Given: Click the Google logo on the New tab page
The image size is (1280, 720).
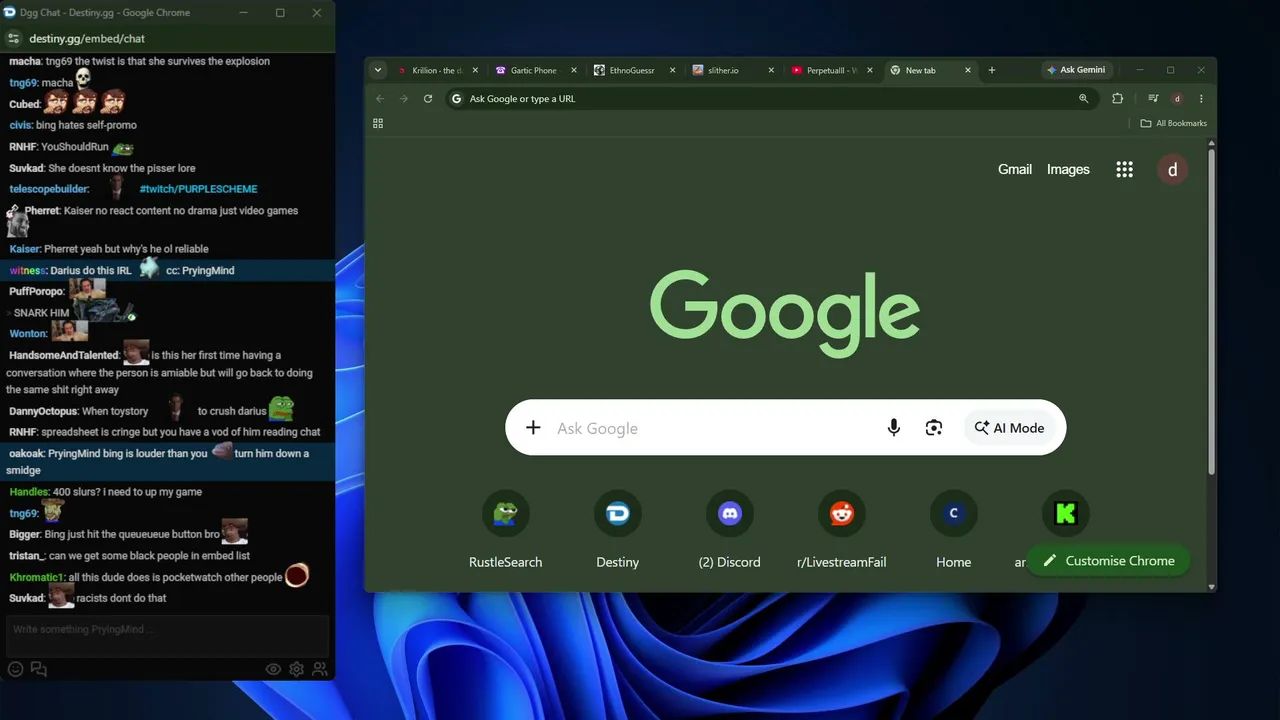Looking at the screenshot, I should click(785, 312).
